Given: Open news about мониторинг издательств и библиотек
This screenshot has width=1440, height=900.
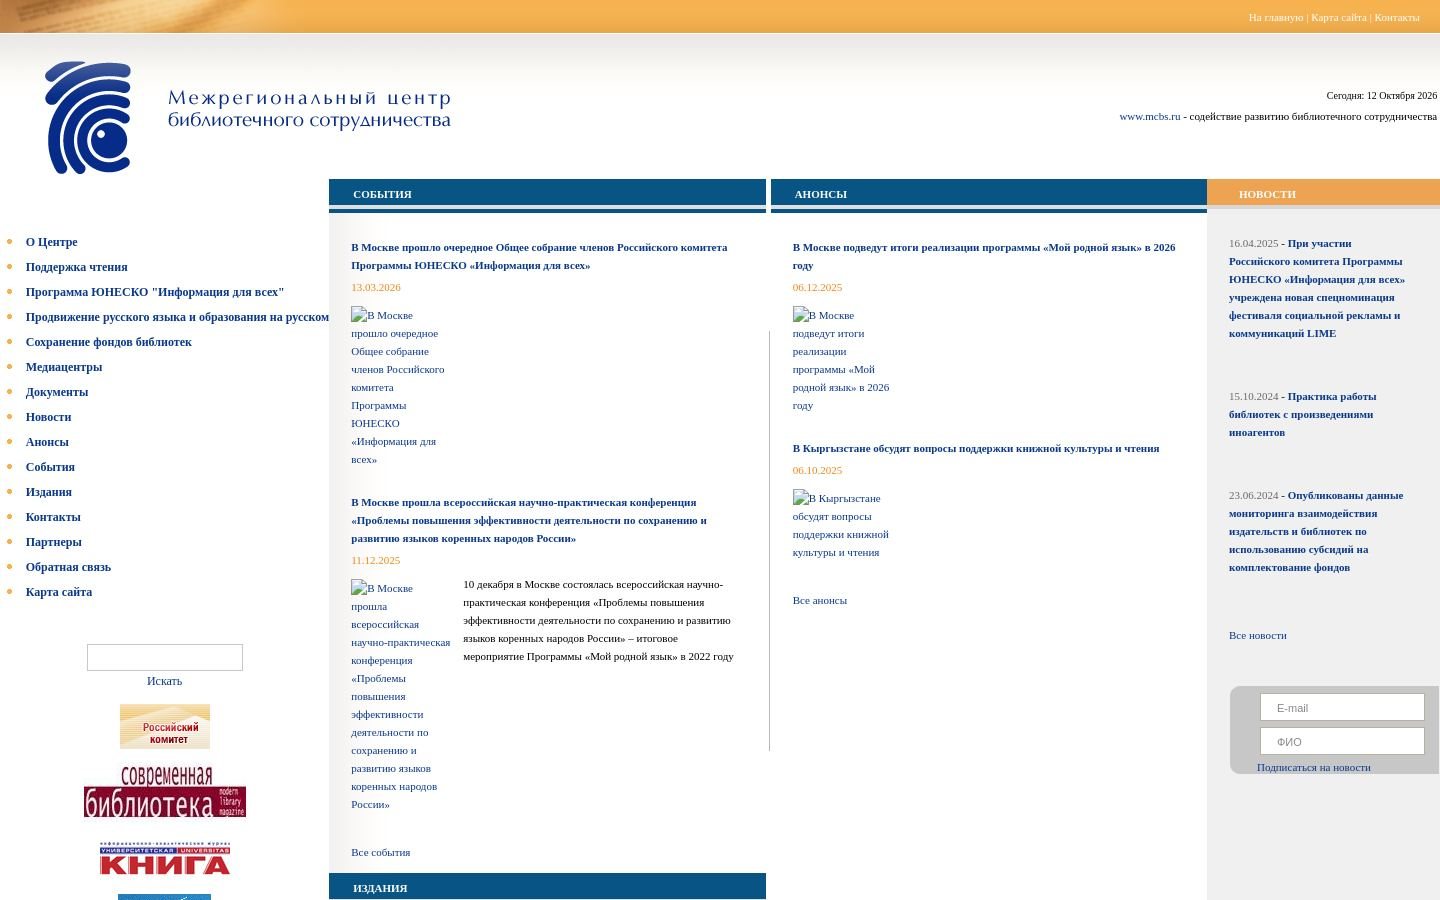Looking at the screenshot, I should [x=1316, y=531].
